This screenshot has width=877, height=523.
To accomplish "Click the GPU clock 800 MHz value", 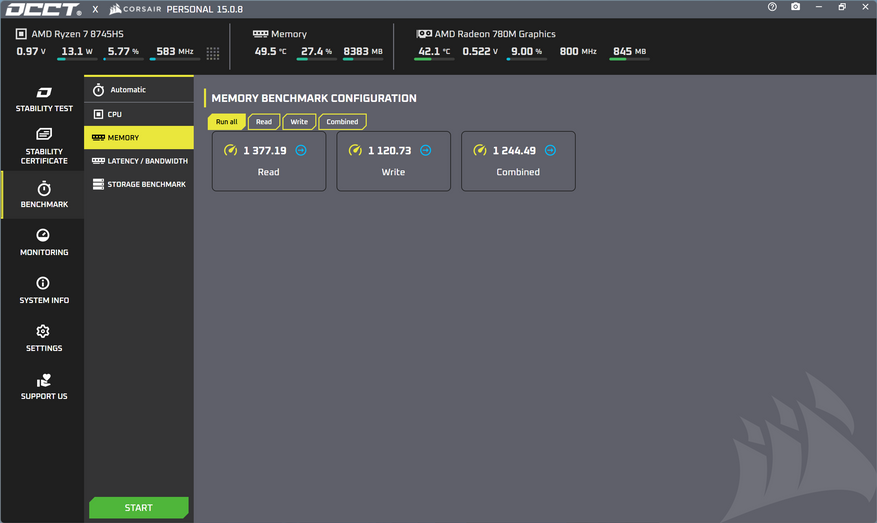I will [578, 51].
